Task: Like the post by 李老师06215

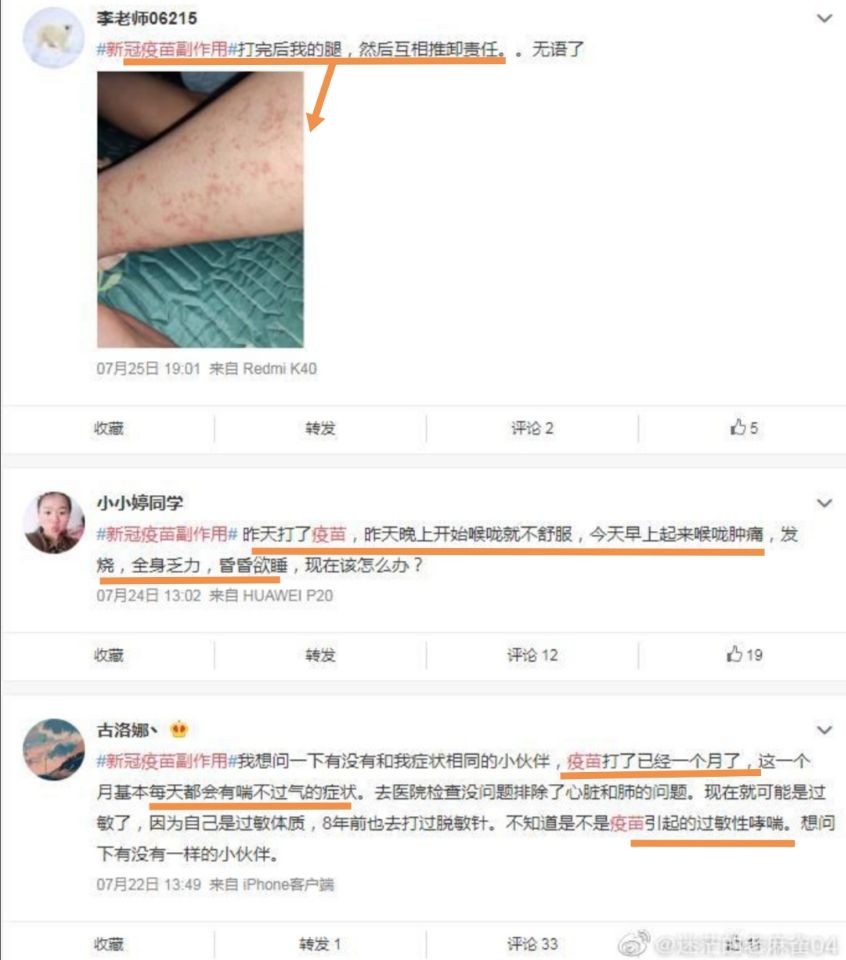Action: tap(743, 427)
